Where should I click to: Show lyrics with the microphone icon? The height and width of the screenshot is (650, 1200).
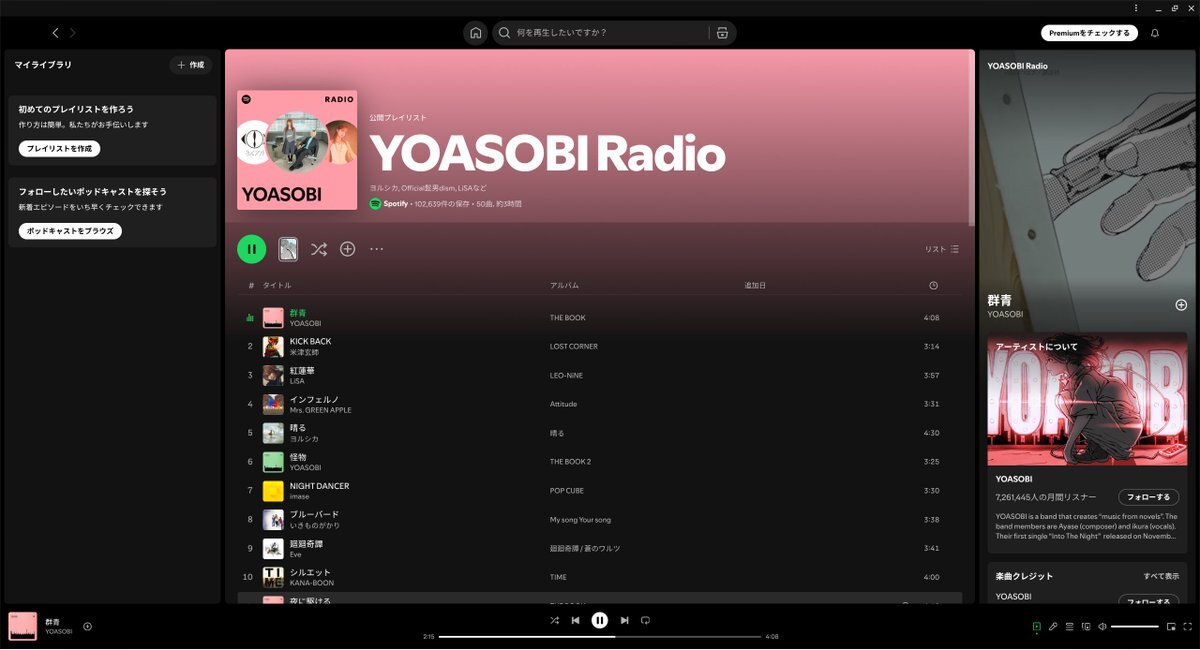pyautogui.click(x=1053, y=626)
